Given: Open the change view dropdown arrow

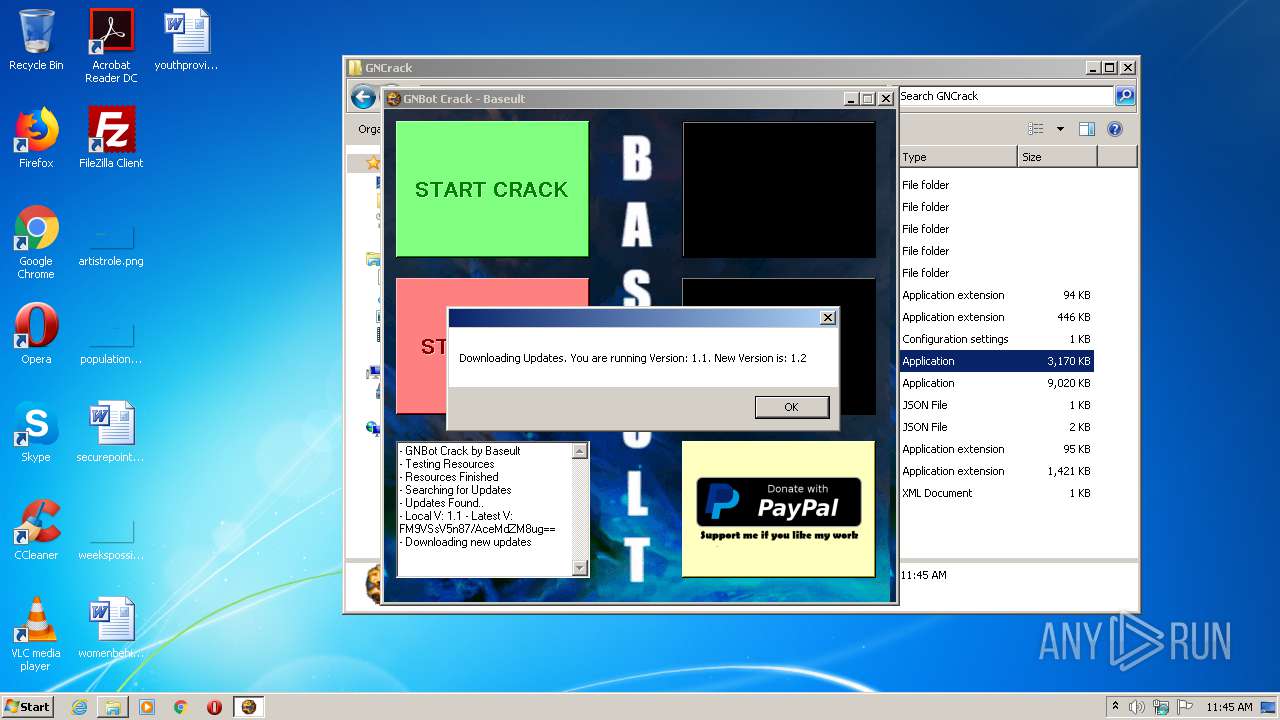Looking at the screenshot, I should [1060, 129].
